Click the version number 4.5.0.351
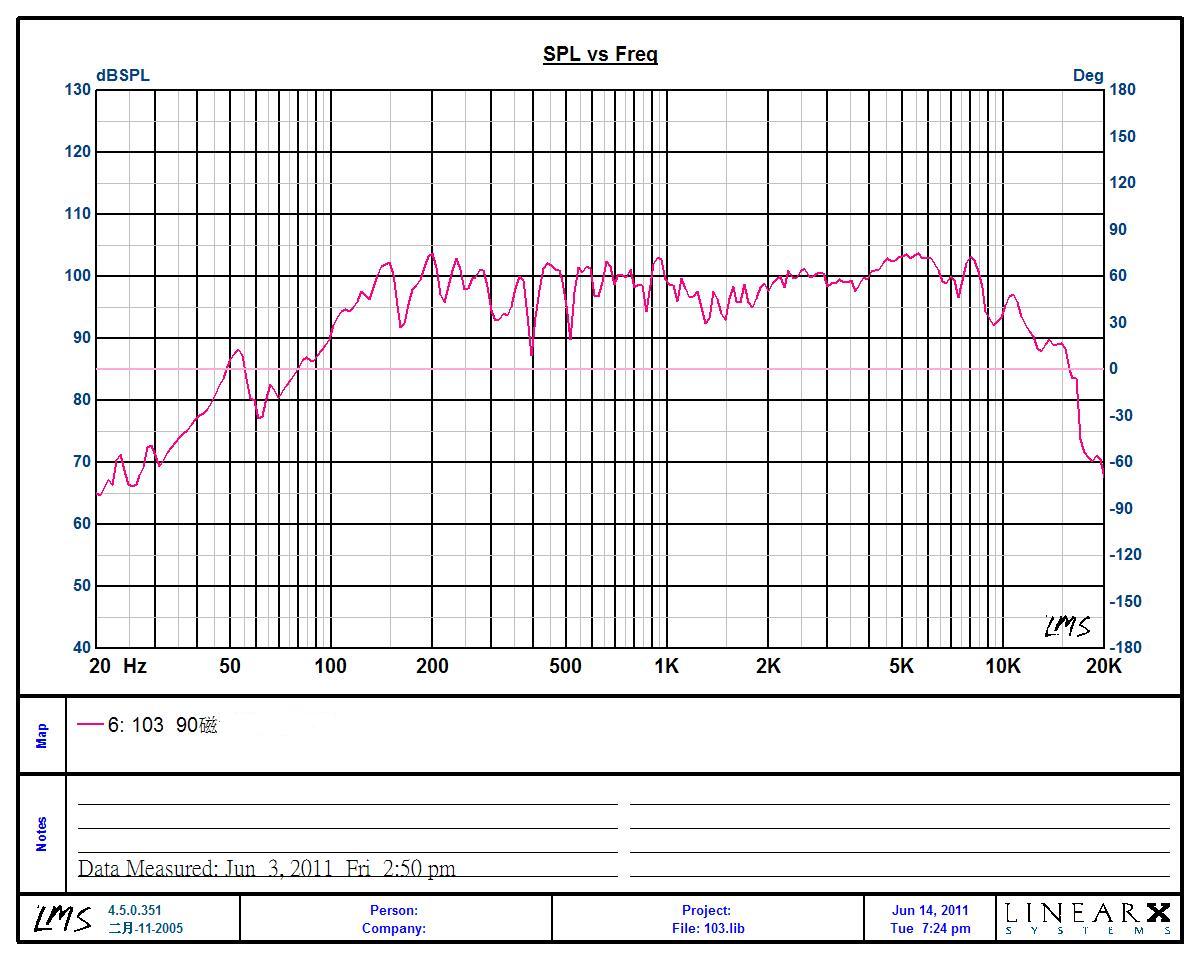Image resolution: width=1200 pixels, height=960 pixels. click(x=134, y=910)
